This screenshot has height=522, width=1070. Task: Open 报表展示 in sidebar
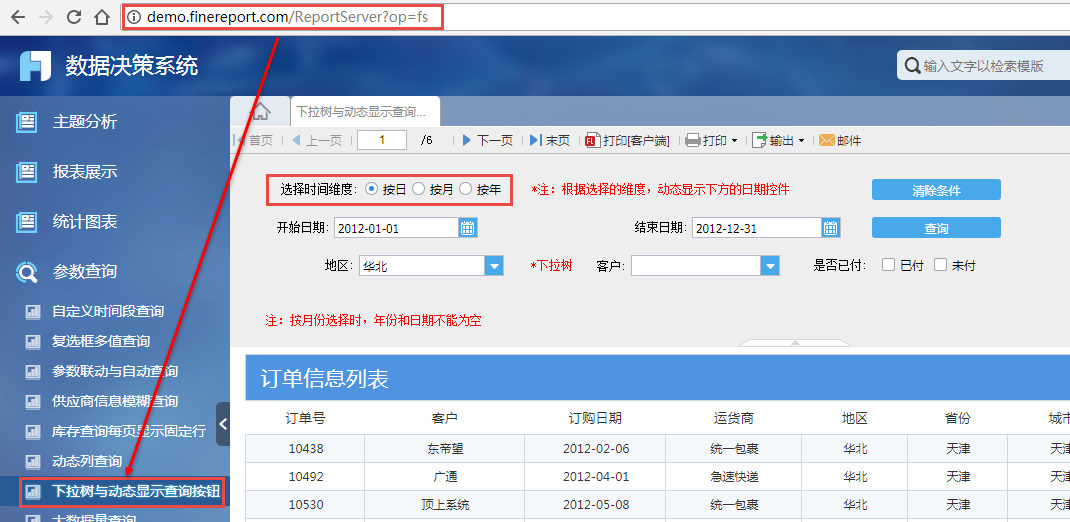[85, 172]
